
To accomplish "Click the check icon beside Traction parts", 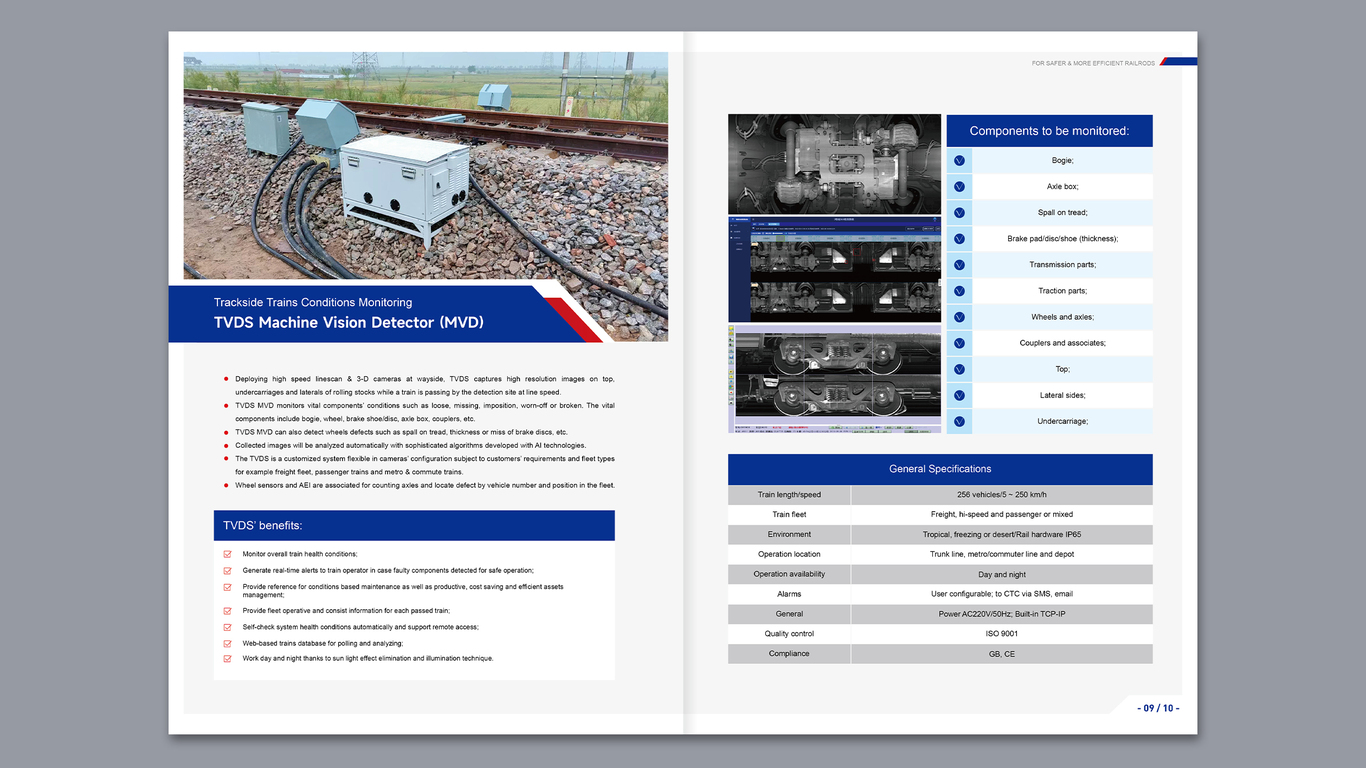I will [x=959, y=291].
